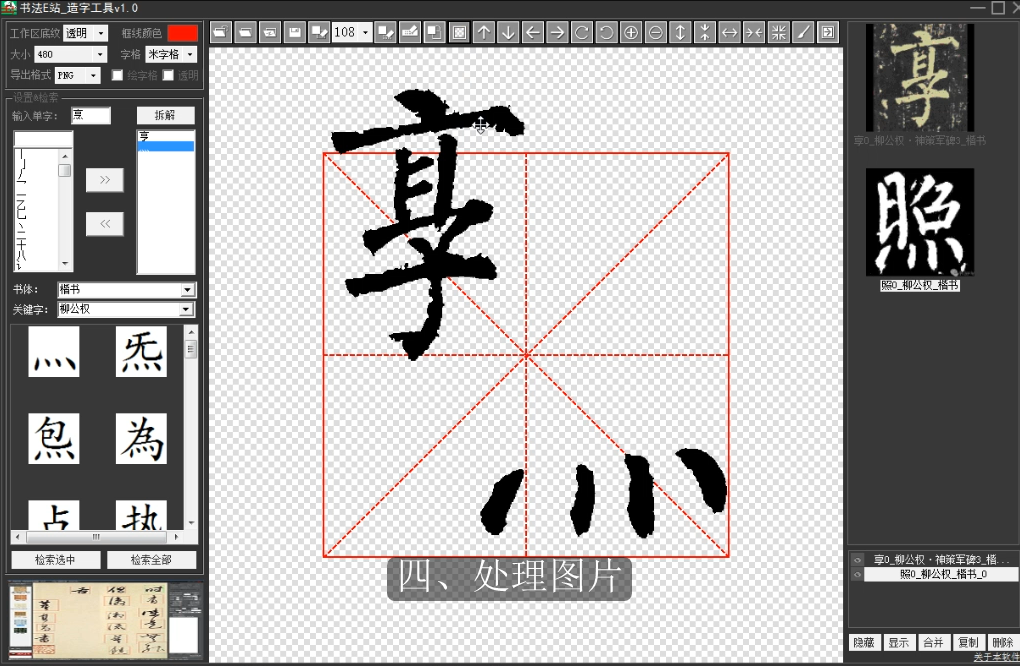
Task: Click the 复制 layer button
Action: (968, 643)
